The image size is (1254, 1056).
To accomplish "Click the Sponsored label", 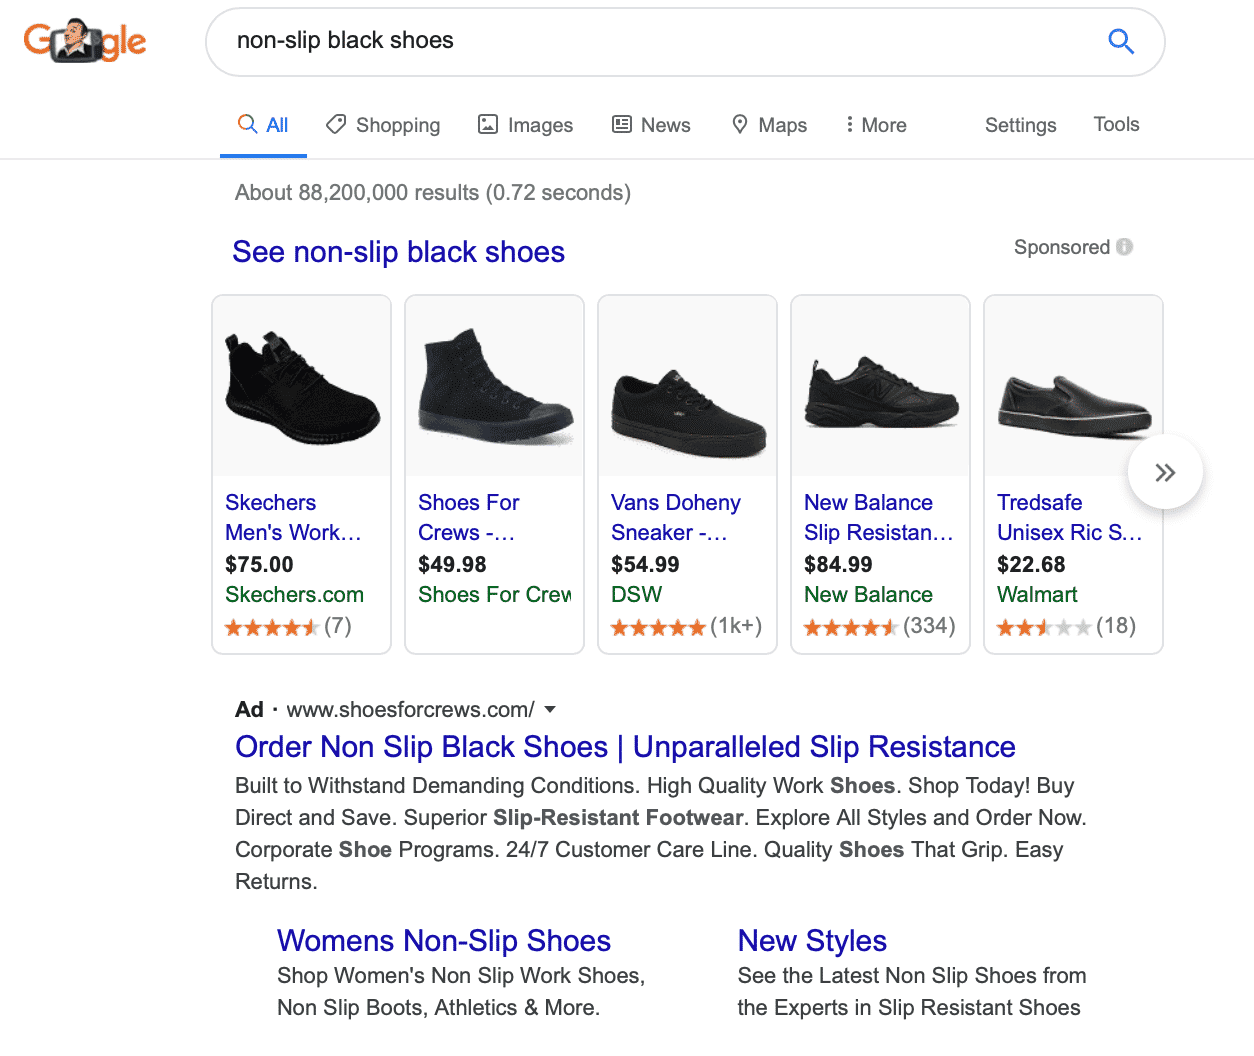I will coord(1062,247).
